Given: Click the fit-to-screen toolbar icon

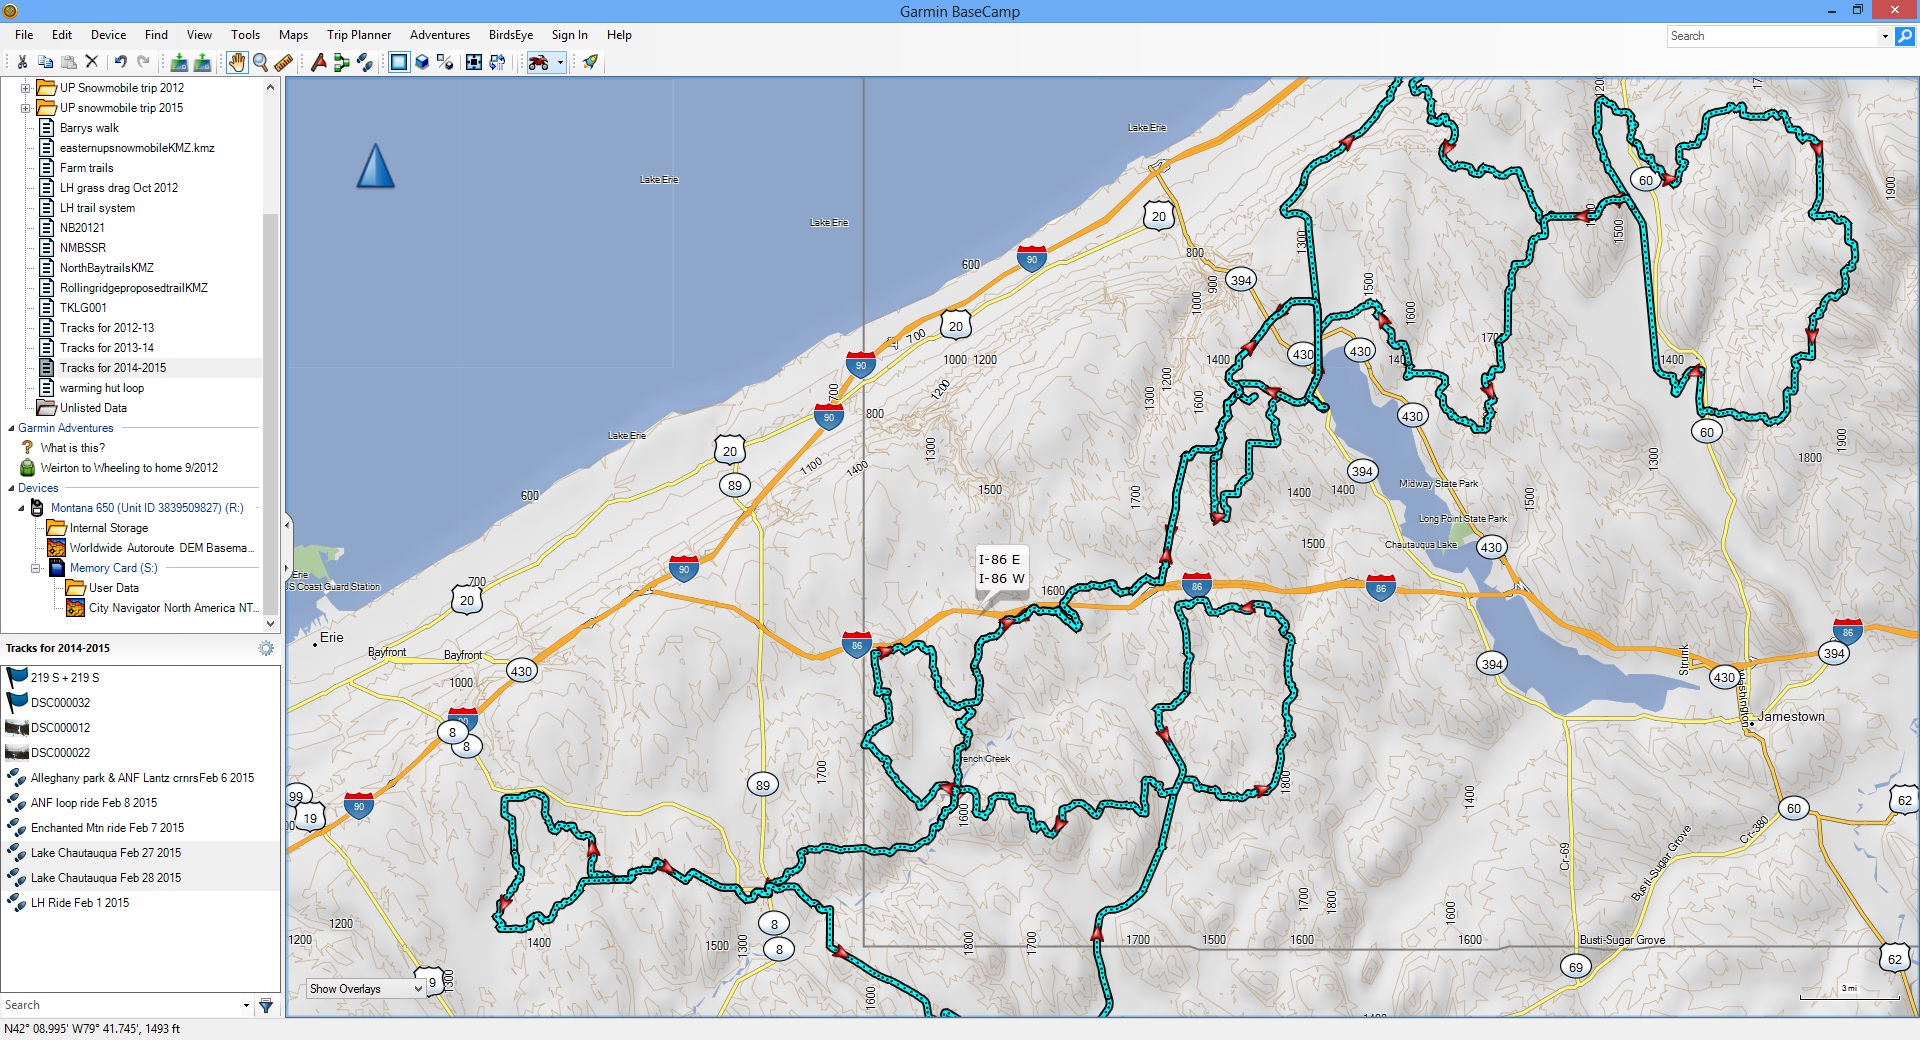Looking at the screenshot, I should [474, 62].
